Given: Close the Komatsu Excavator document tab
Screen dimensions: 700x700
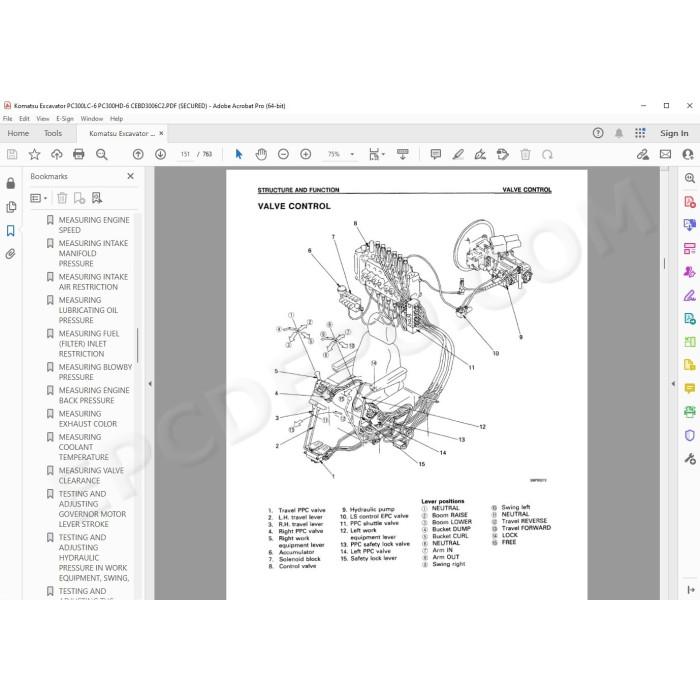Looking at the screenshot, I should point(161,133).
